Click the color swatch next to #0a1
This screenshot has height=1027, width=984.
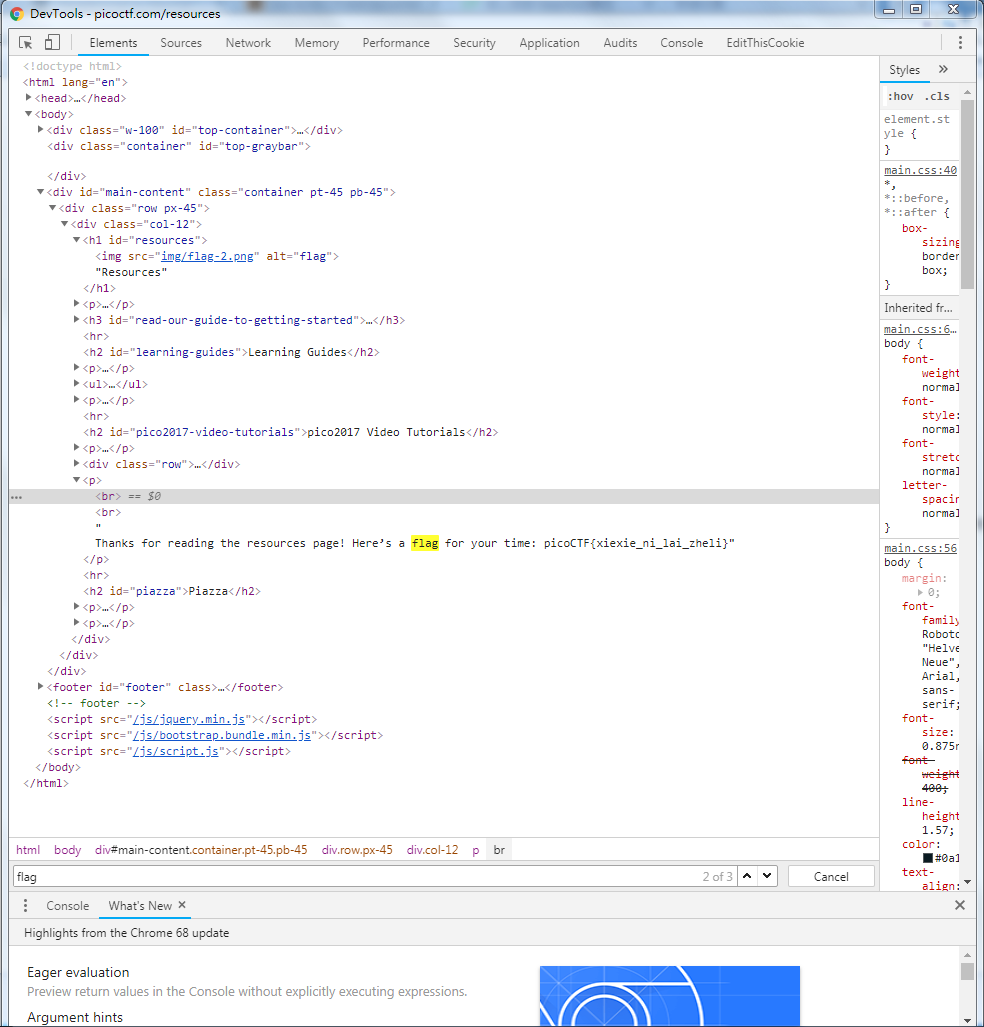(x=928, y=858)
